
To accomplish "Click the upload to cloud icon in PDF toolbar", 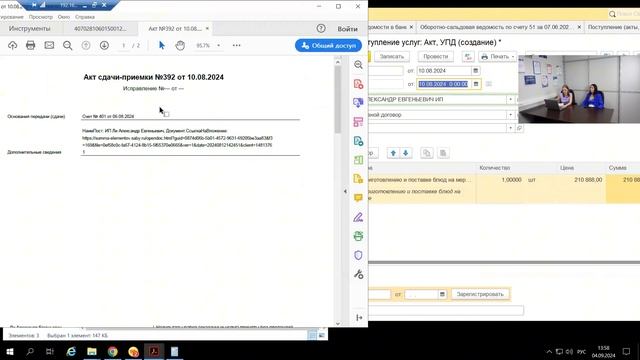I will click(12, 45).
